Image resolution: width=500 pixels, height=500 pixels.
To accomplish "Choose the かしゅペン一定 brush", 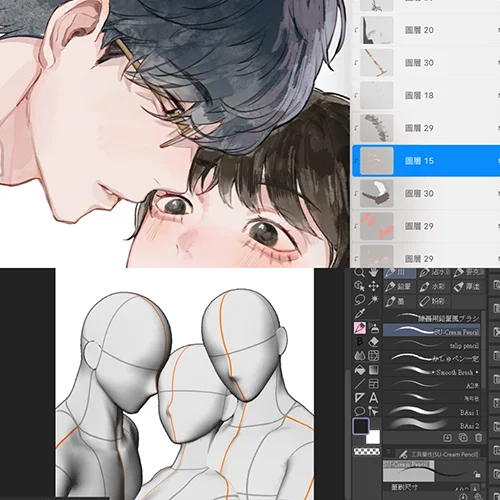I will (x=432, y=358).
